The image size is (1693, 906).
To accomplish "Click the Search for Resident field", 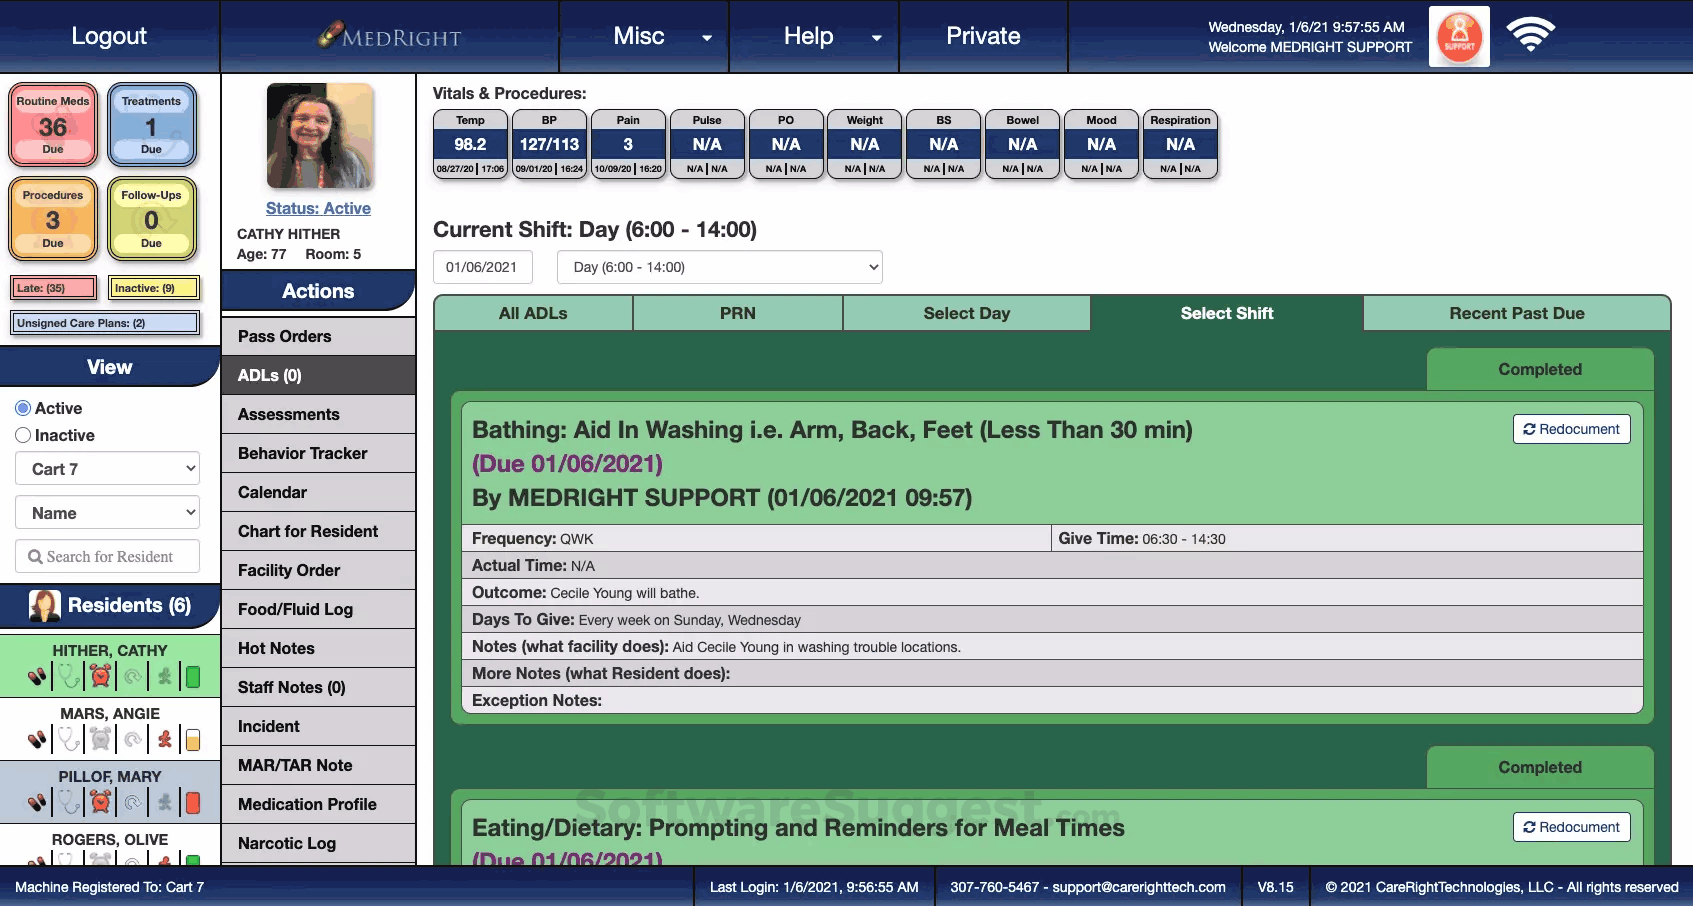I will pyautogui.click(x=108, y=556).
